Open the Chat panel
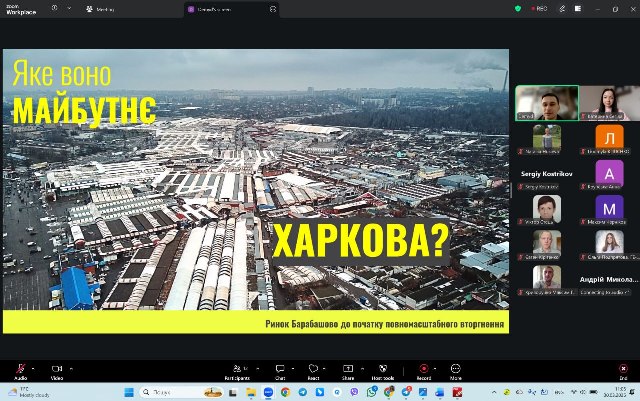Image resolution: width=640 pixels, height=401 pixels. (x=280, y=369)
